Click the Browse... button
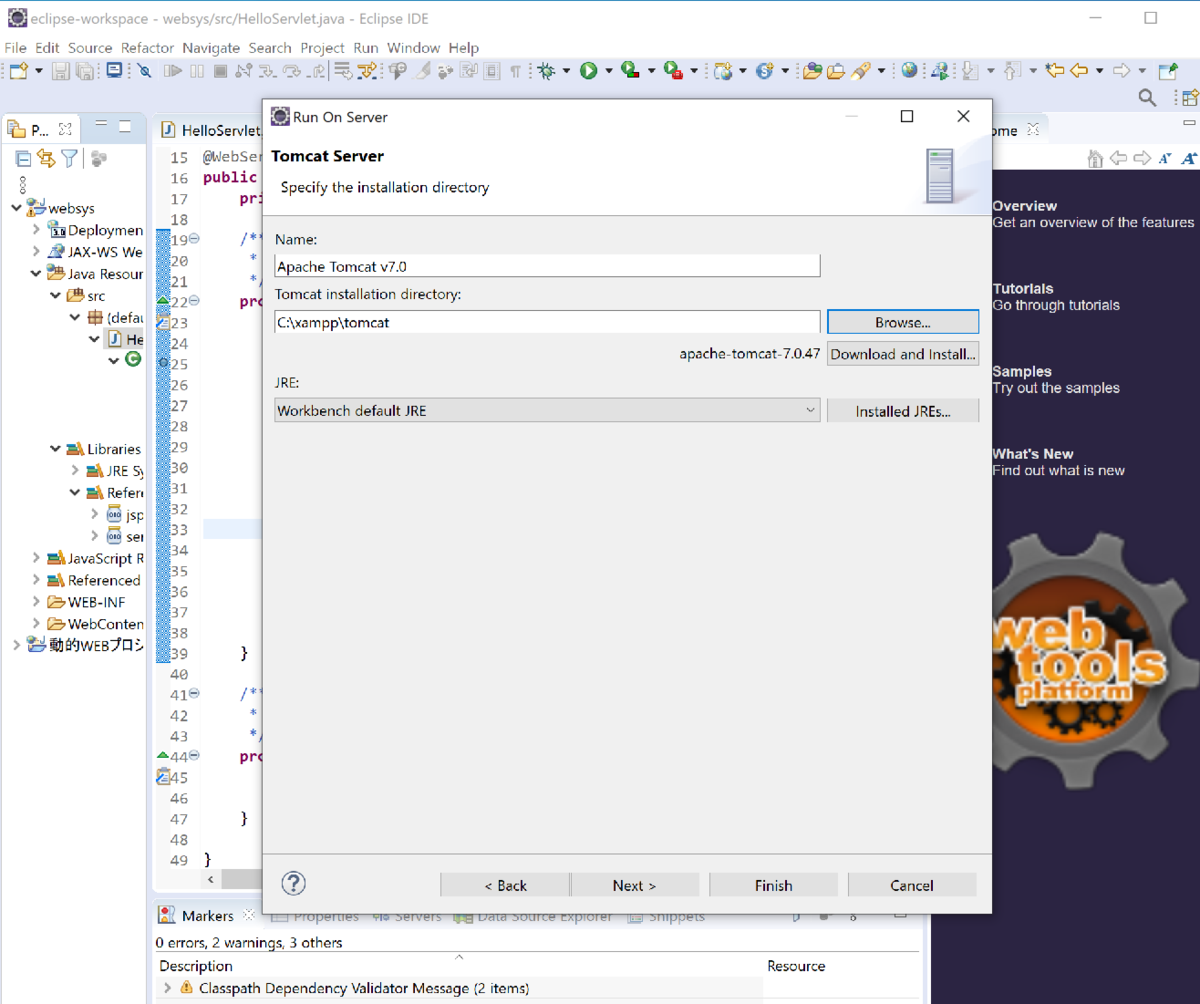 [x=903, y=322]
